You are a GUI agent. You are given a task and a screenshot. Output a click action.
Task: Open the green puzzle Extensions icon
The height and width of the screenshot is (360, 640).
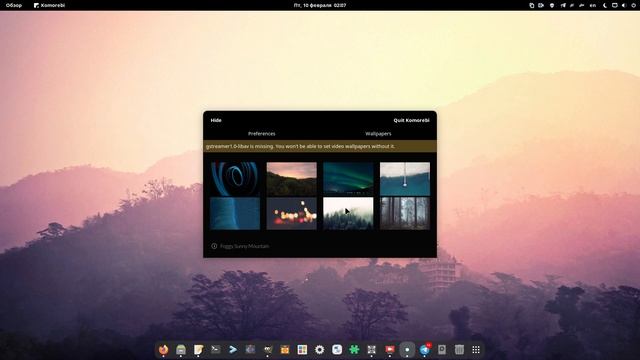pyautogui.click(x=354, y=349)
